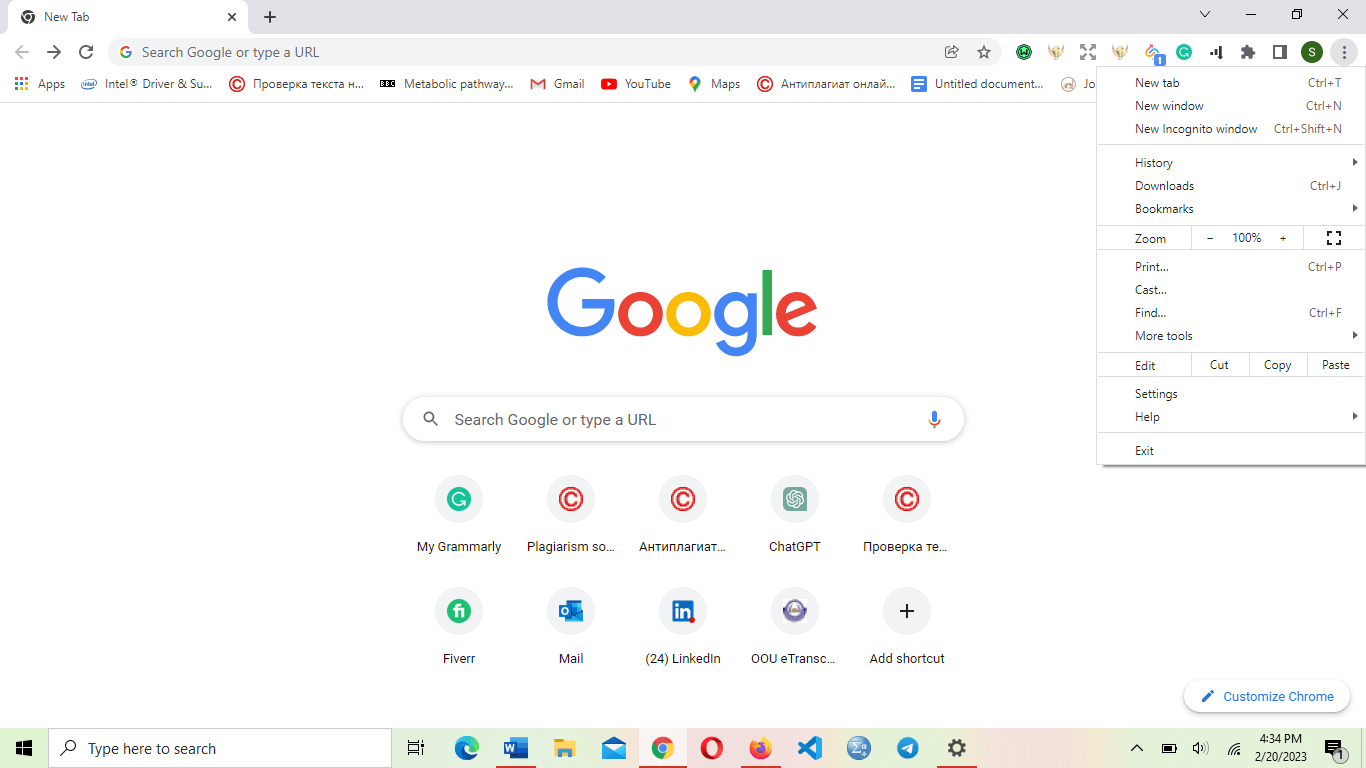Increase zoom with the plus button

tap(1283, 238)
